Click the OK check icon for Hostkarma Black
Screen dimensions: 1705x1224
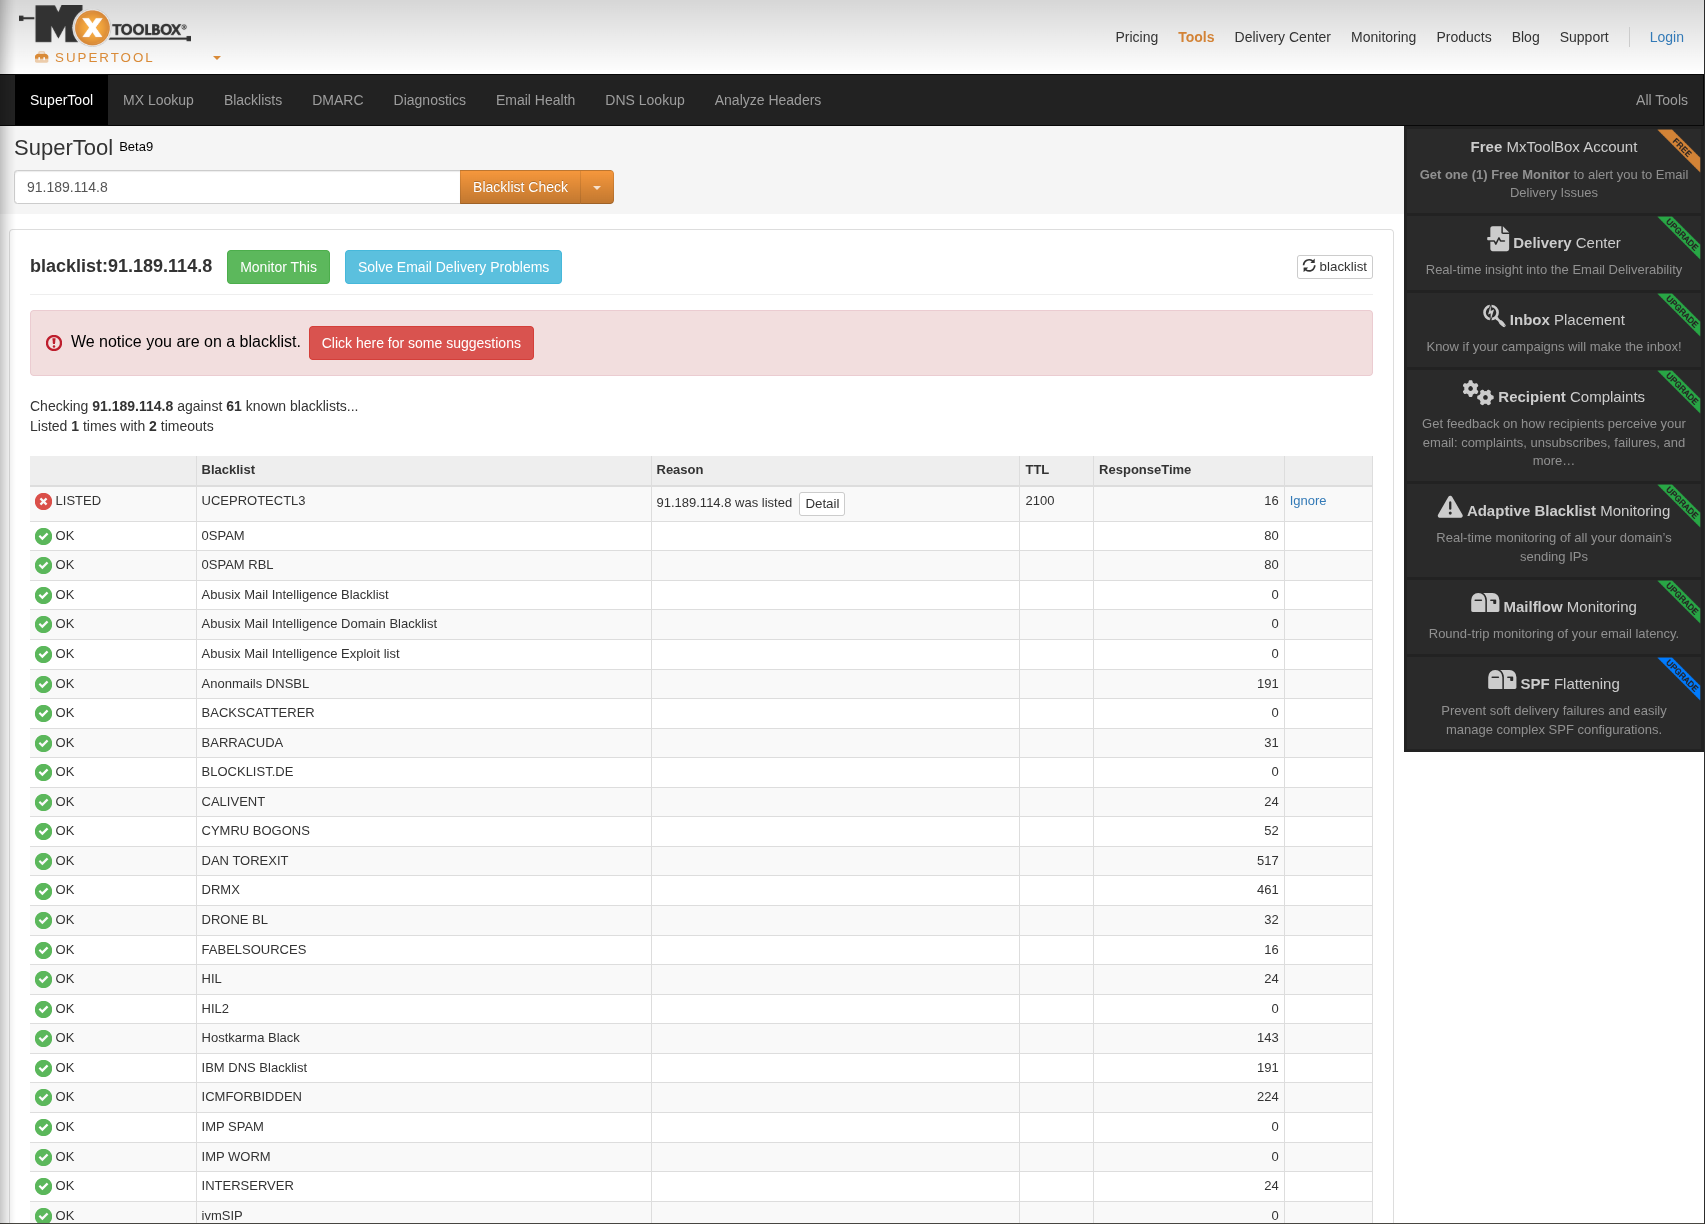point(43,1039)
